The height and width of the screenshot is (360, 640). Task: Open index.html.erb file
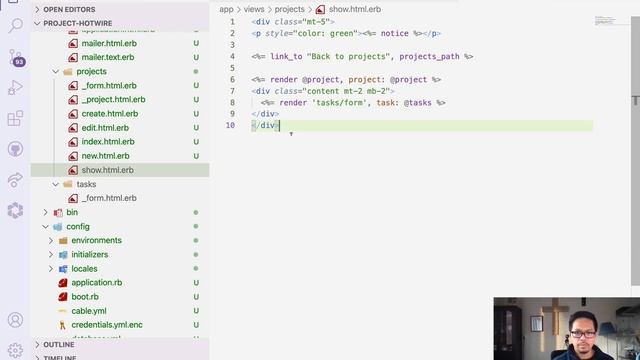pos(108,142)
